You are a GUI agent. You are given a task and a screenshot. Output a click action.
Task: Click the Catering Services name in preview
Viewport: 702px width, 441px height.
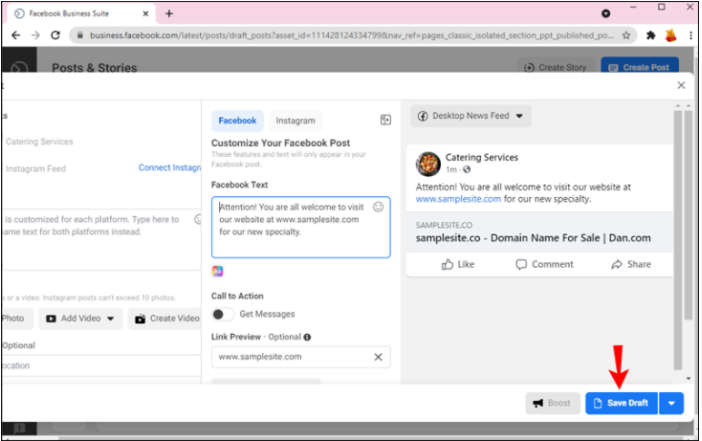[x=482, y=157]
